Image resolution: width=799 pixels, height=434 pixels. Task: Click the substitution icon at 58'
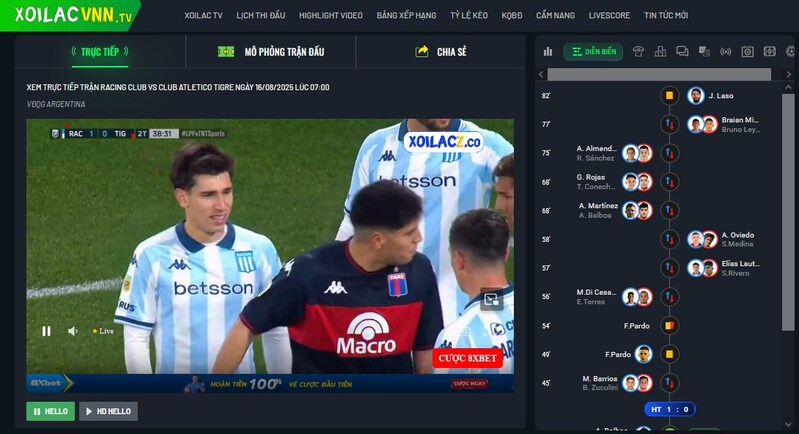(670, 239)
